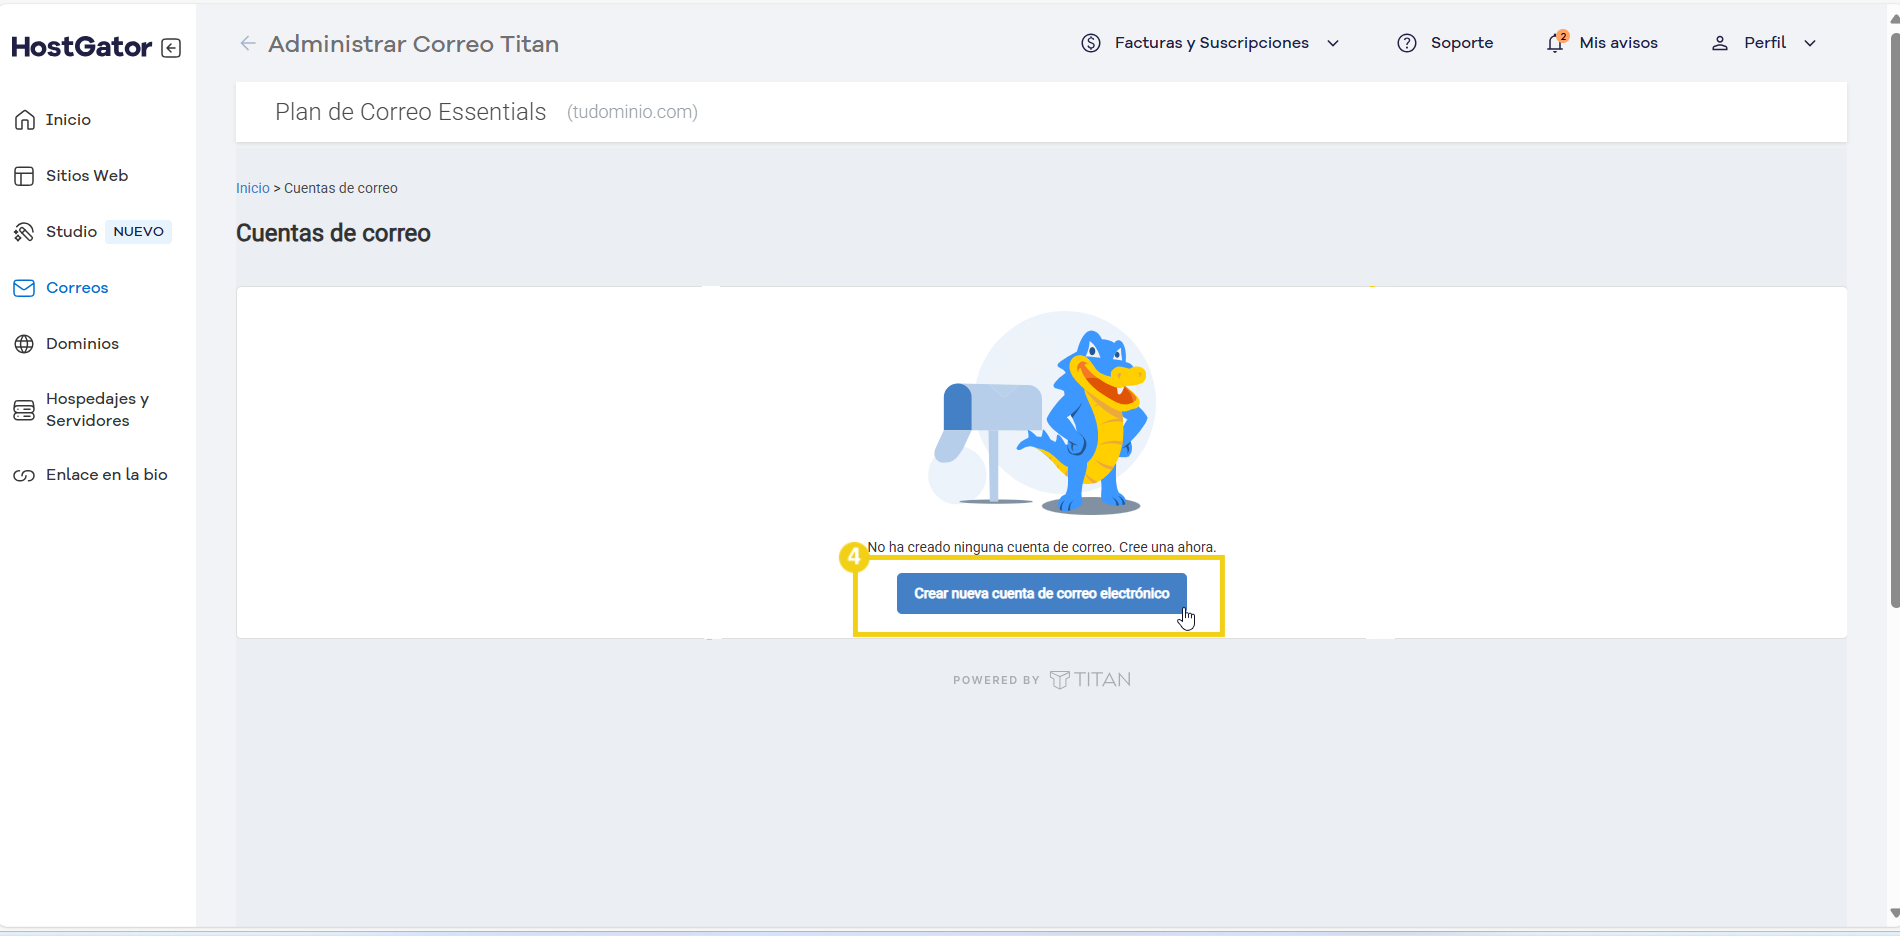
Task: Click the Titan logo in footer
Action: (1091, 680)
